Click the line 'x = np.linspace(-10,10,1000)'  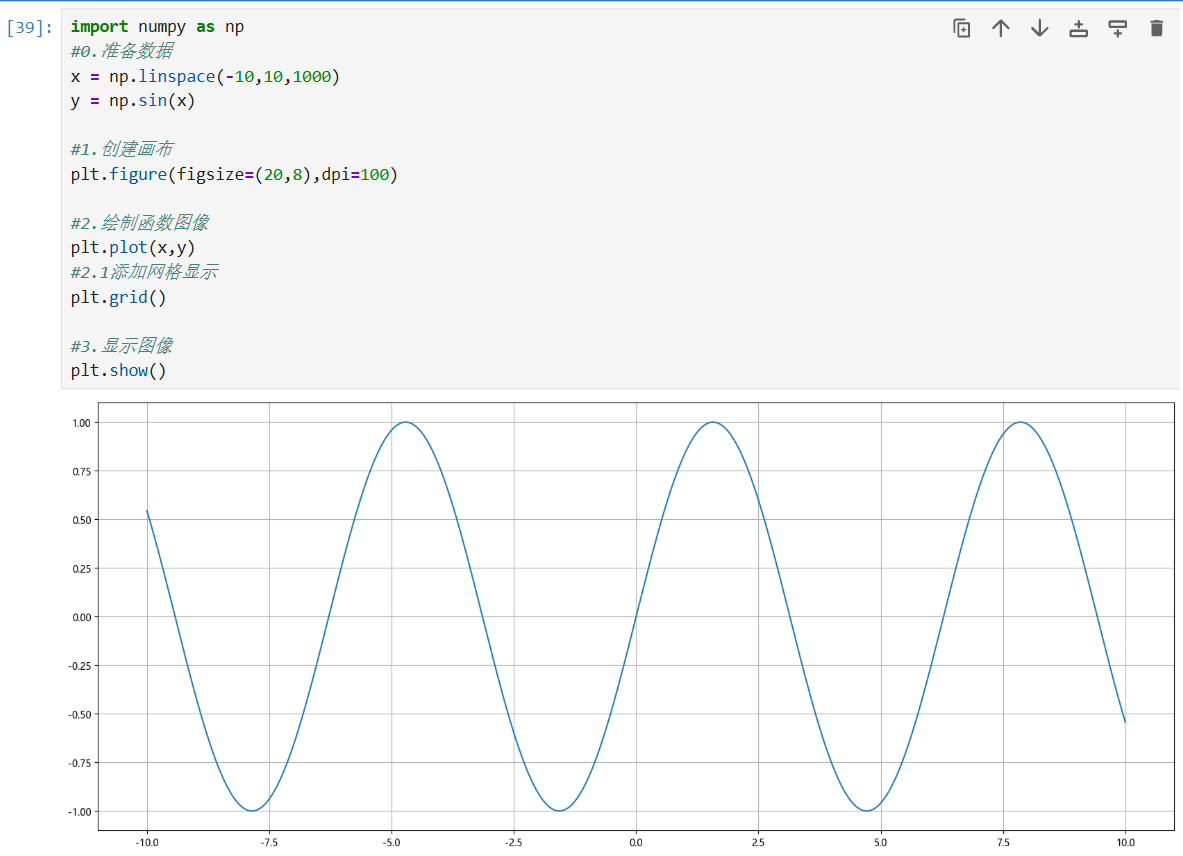coord(205,76)
